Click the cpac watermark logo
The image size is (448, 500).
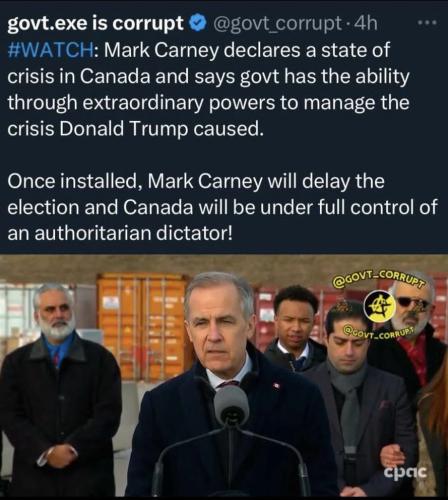point(405,471)
